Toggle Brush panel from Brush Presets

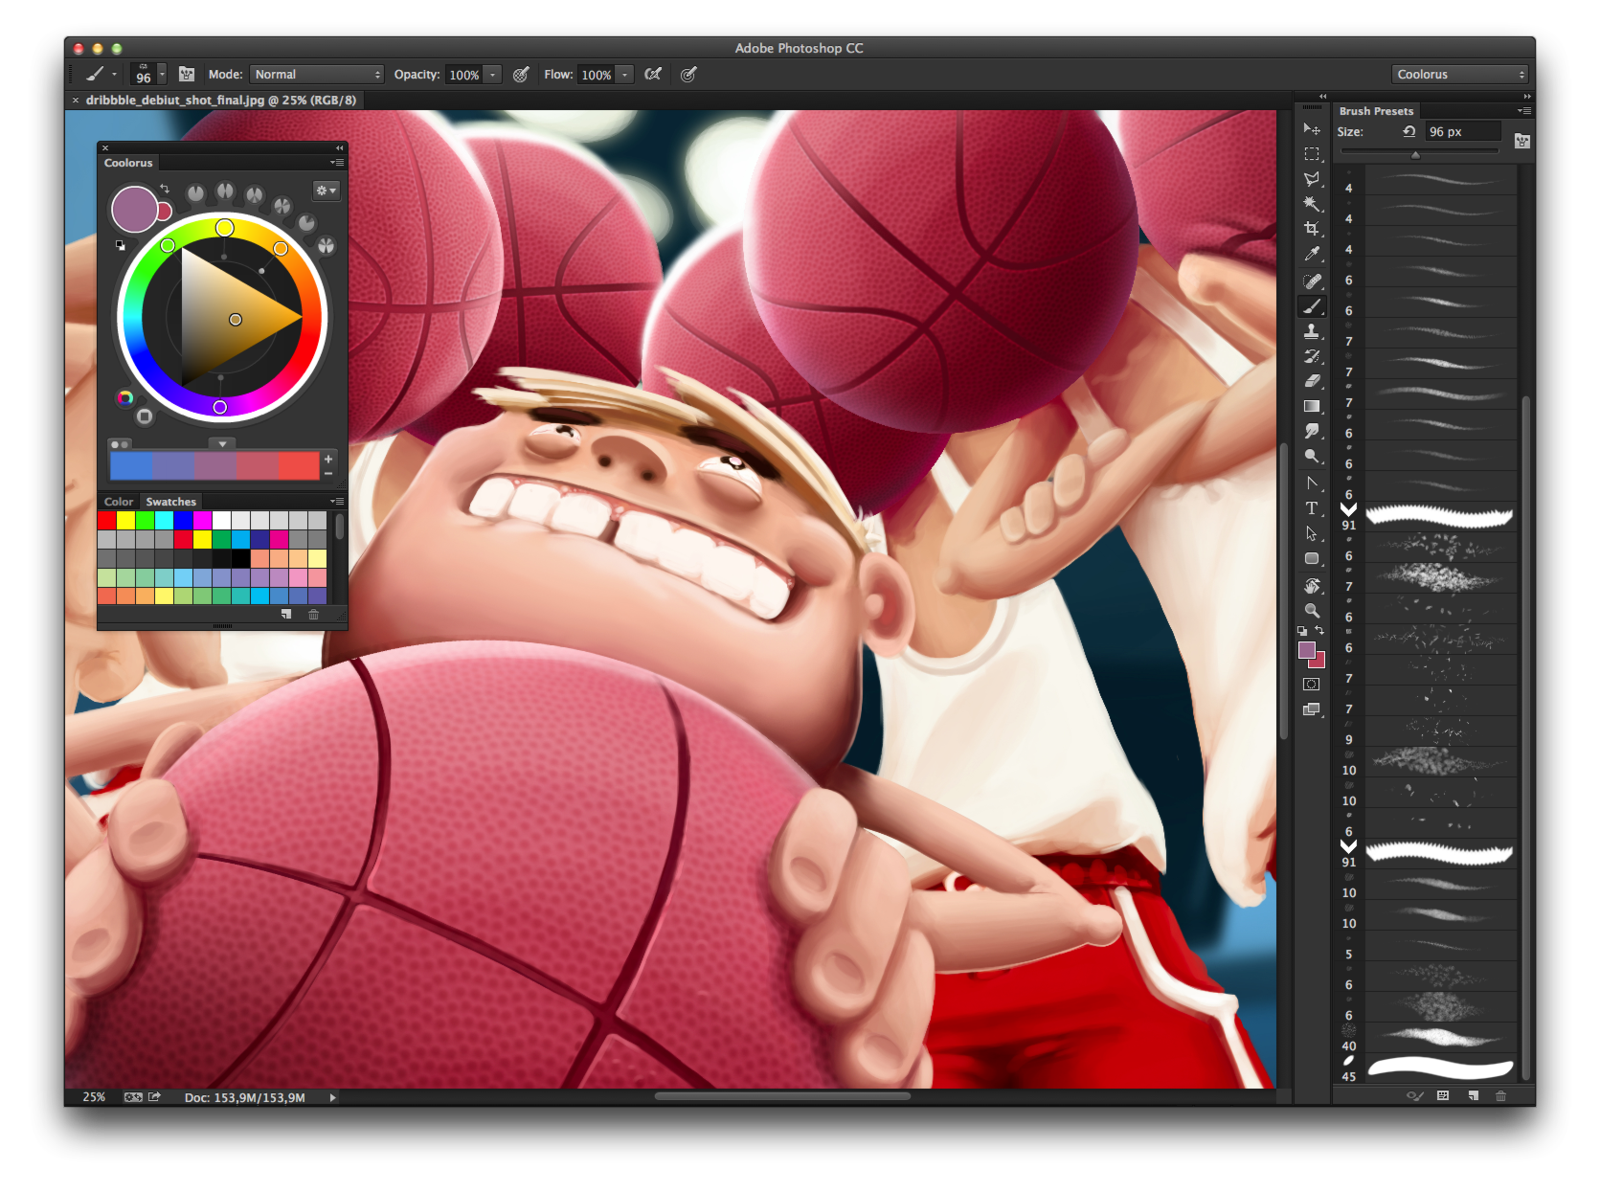click(x=1522, y=141)
